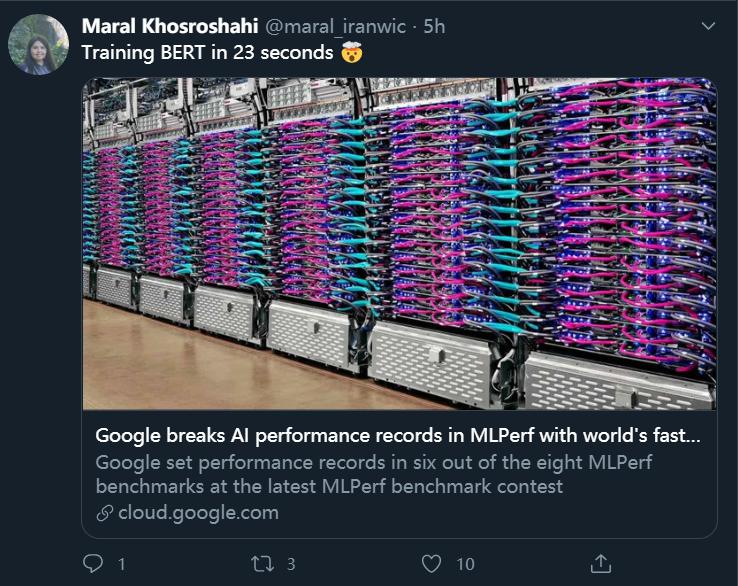738x586 pixels.
Task: Expand the tweet options chevron
Action: 707,27
